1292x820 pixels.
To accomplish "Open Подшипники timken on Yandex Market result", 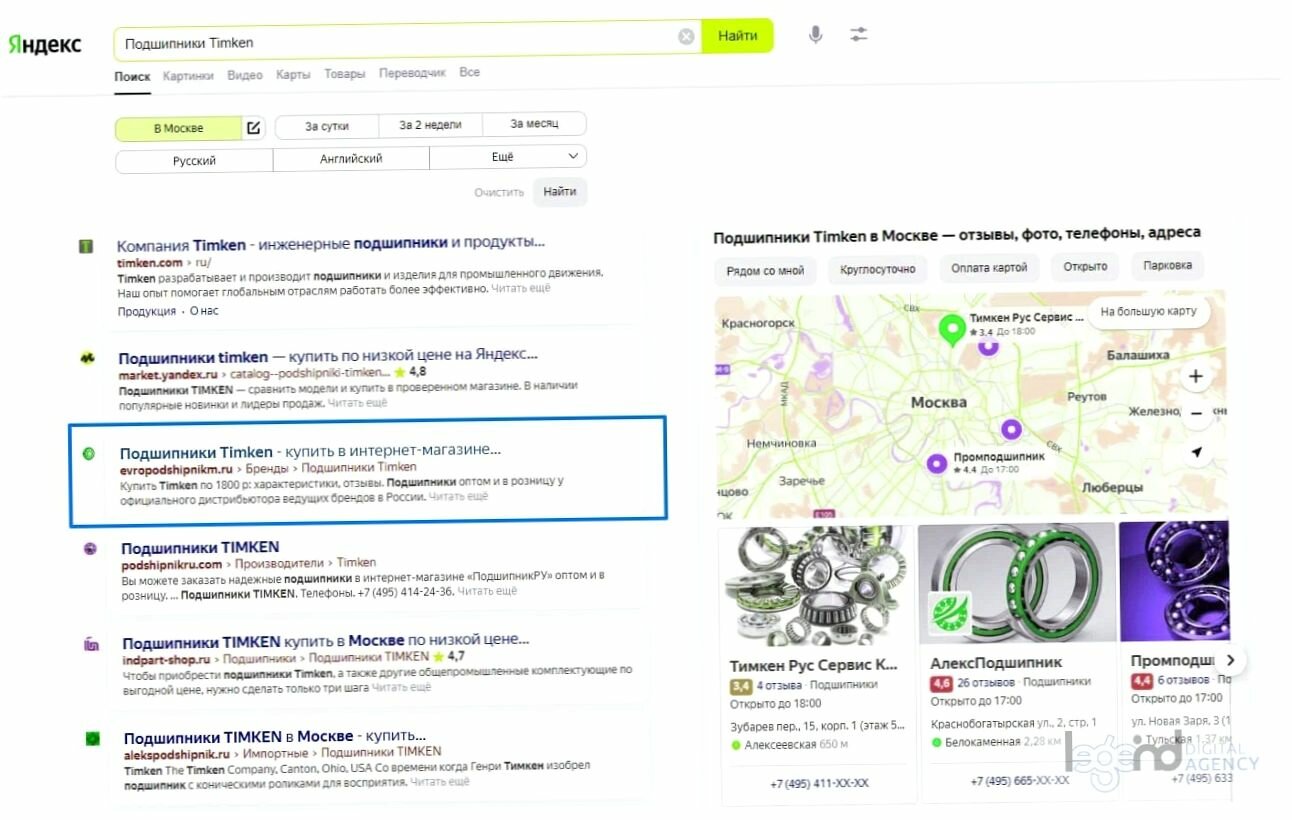I will click(328, 356).
